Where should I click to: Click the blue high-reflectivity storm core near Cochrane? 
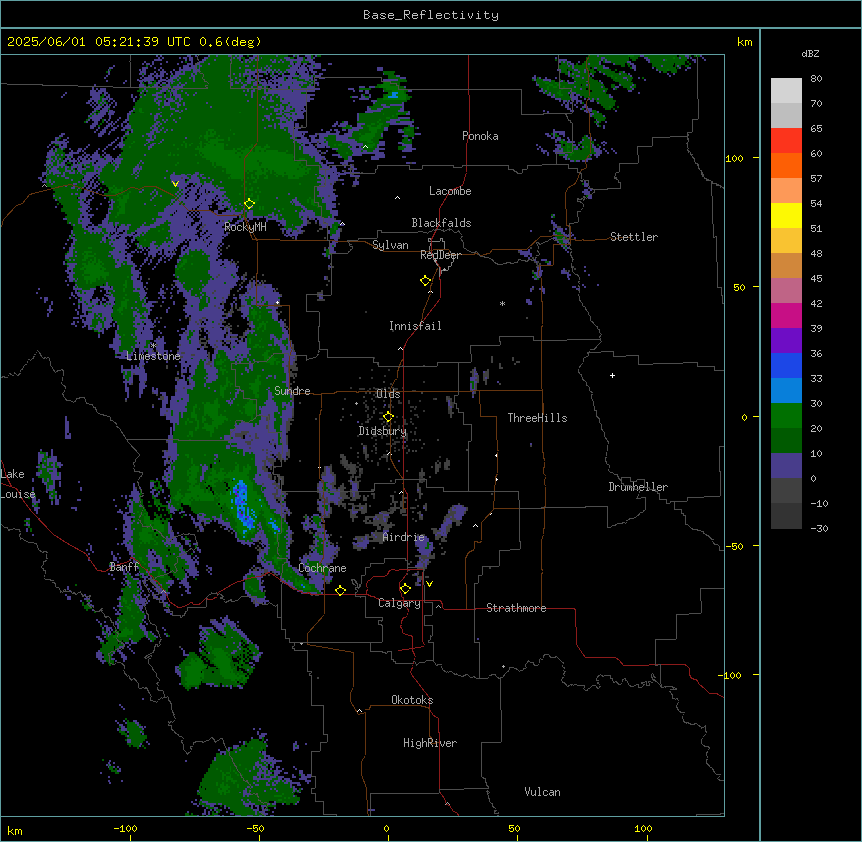pos(242,506)
